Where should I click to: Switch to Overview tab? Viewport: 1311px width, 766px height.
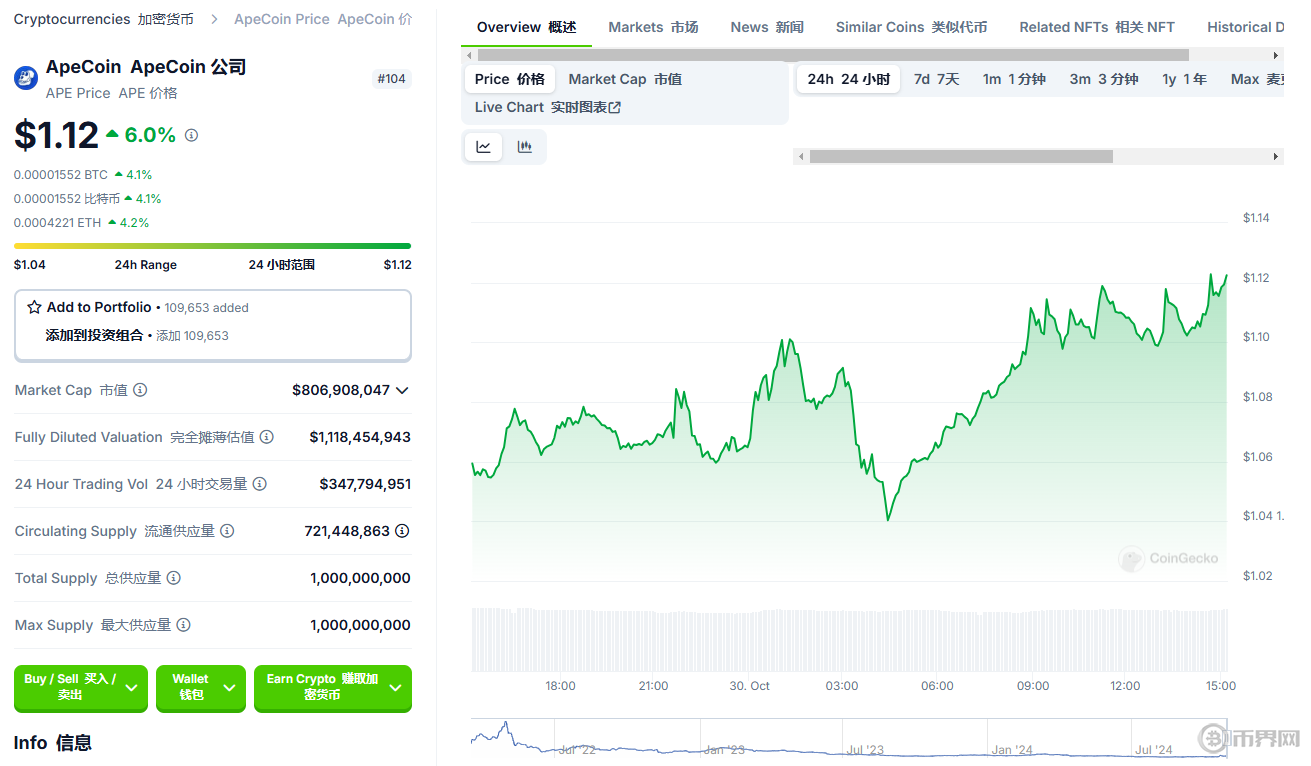point(526,27)
